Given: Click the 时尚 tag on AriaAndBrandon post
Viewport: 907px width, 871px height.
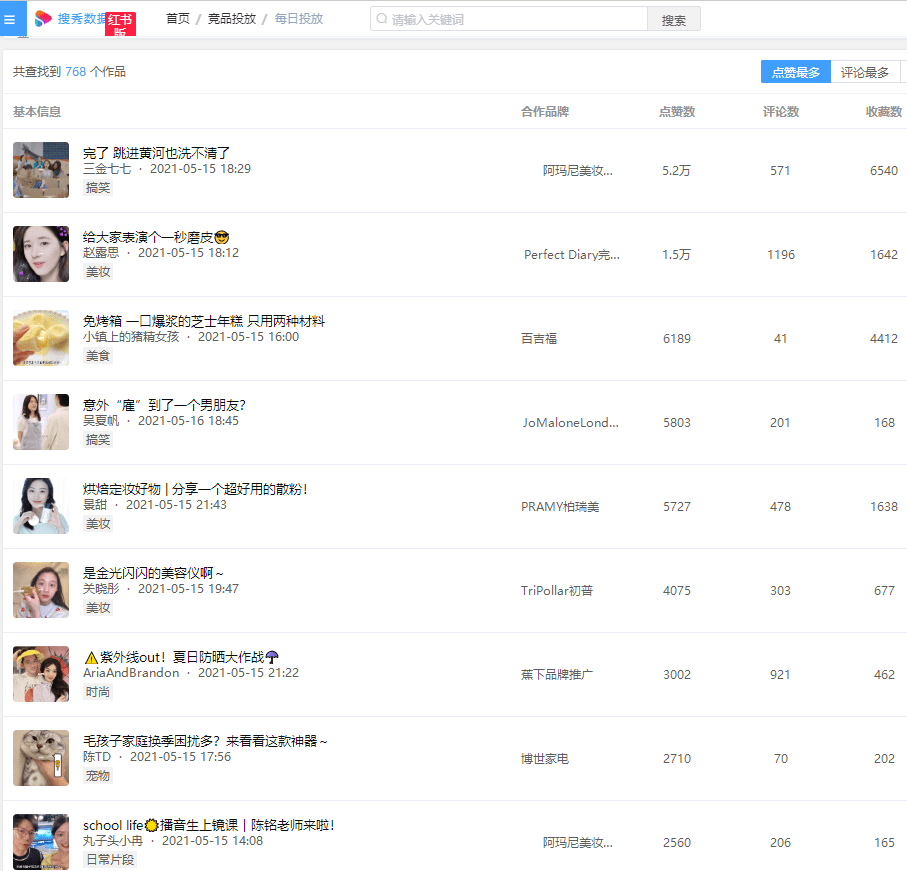Looking at the screenshot, I should coord(98,692).
